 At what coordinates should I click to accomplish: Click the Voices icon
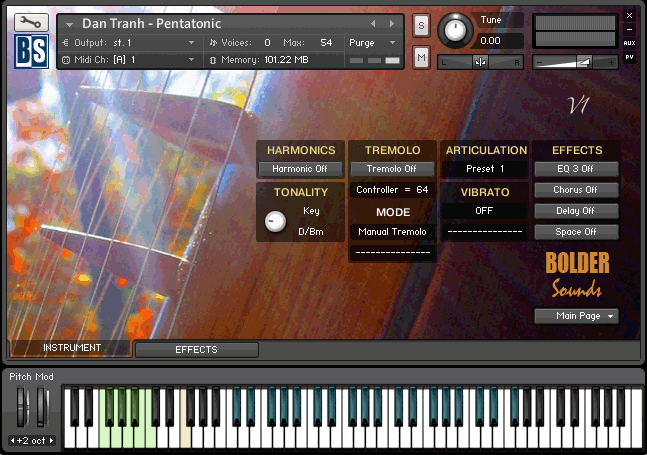[x=213, y=42]
